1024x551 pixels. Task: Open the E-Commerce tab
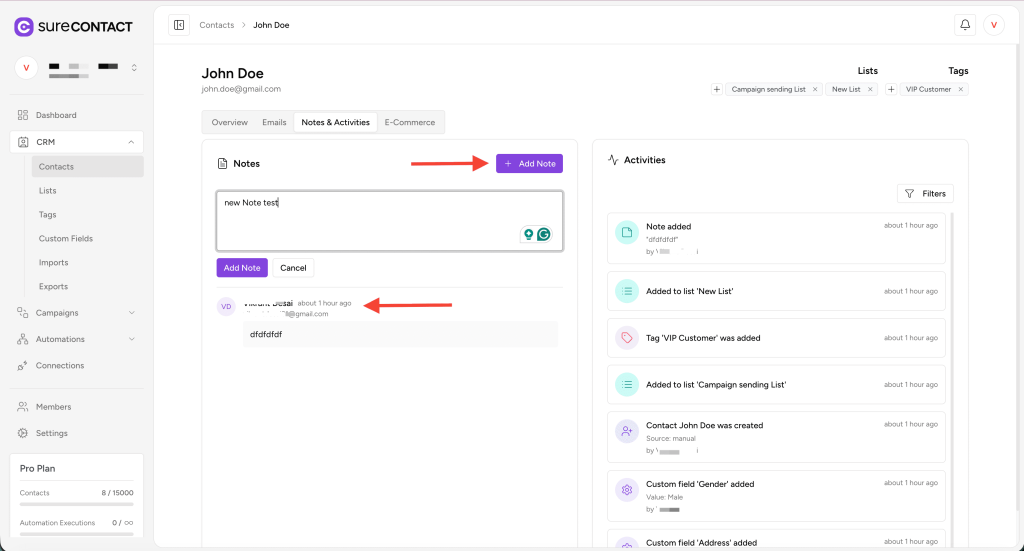pyautogui.click(x=410, y=122)
